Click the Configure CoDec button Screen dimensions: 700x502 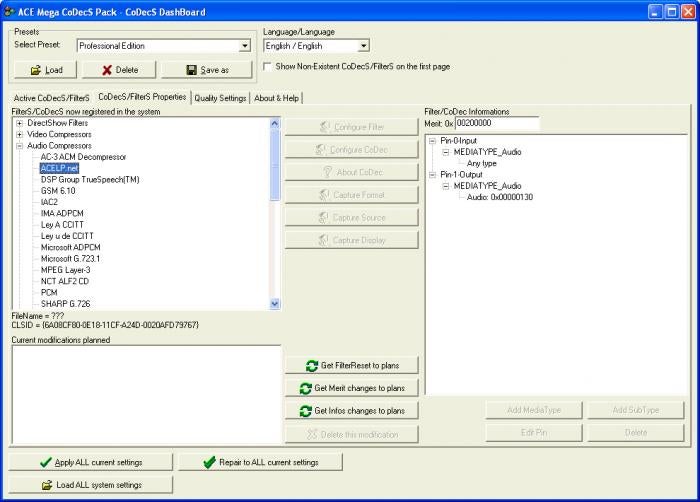[352, 150]
